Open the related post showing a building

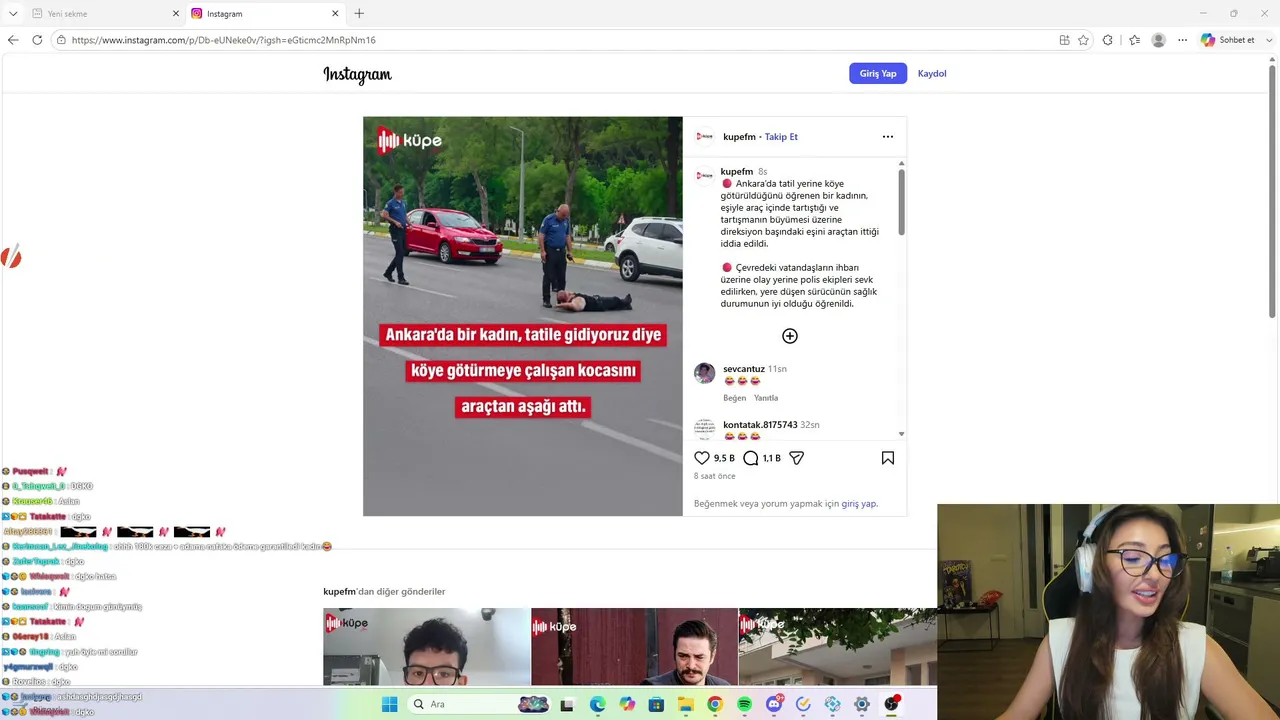pos(838,647)
